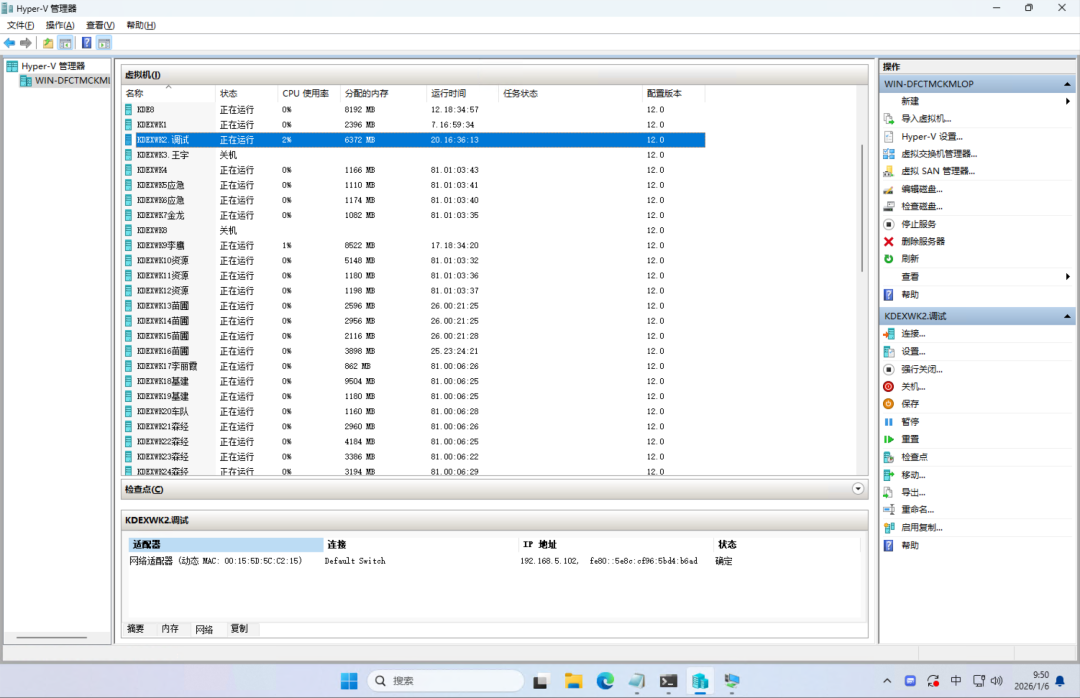Select virtual machine KDEXWK20车队 row
1080x698 pixels.
tap(414, 411)
